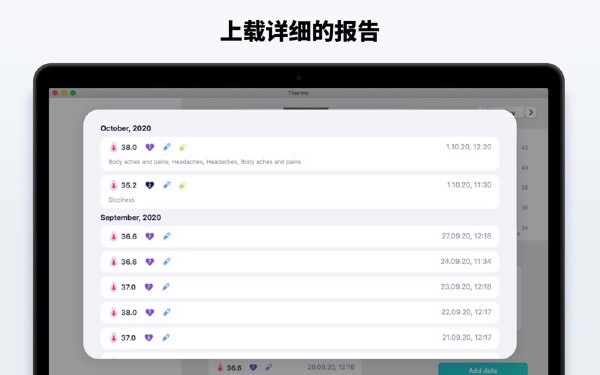
Task: Click timestamp '24.09.20, 11:34'
Action: [x=466, y=261]
